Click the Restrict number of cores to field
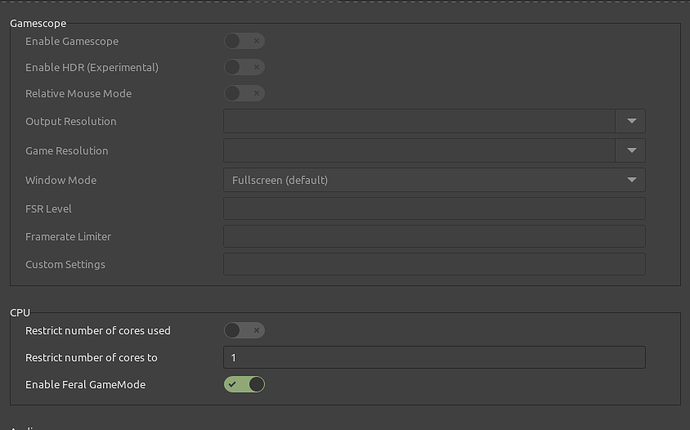The height and width of the screenshot is (430, 690). (x=433, y=357)
